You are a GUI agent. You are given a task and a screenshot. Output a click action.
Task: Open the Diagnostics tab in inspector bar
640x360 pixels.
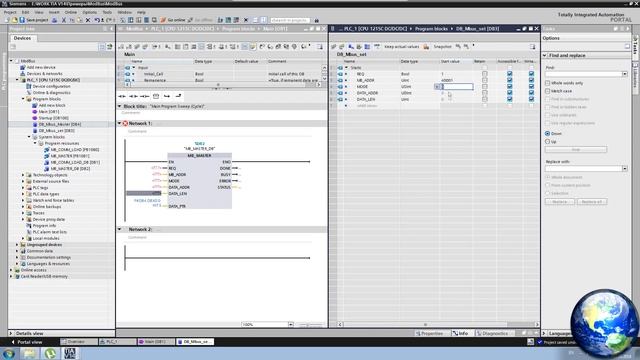(x=492, y=333)
